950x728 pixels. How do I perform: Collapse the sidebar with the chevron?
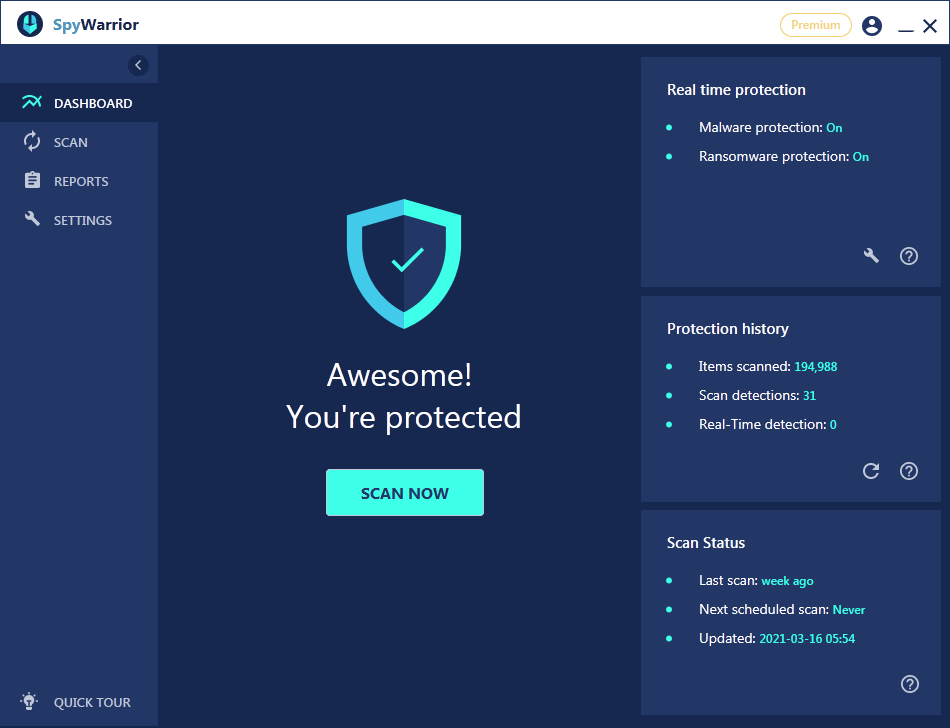pyautogui.click(x=138, y=64)
